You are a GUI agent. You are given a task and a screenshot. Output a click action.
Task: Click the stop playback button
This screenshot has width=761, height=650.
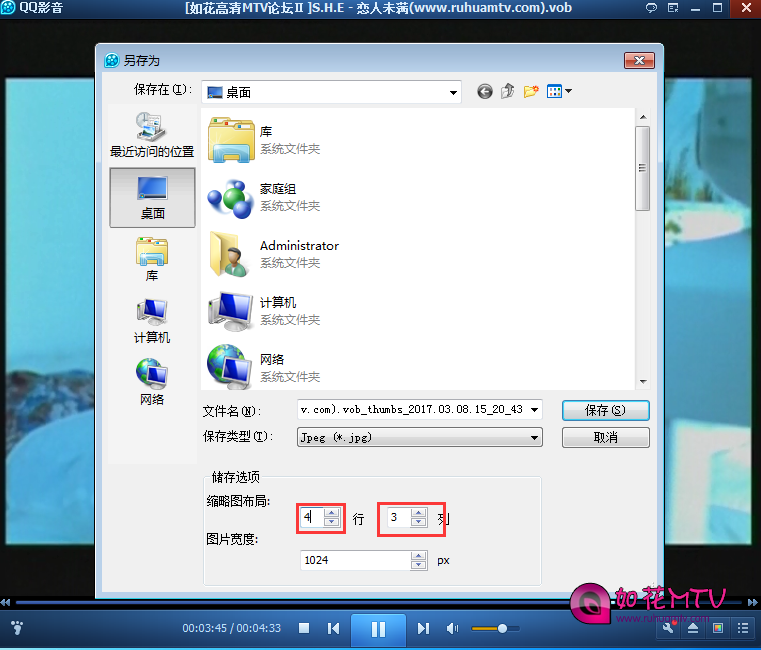(305, 628)
